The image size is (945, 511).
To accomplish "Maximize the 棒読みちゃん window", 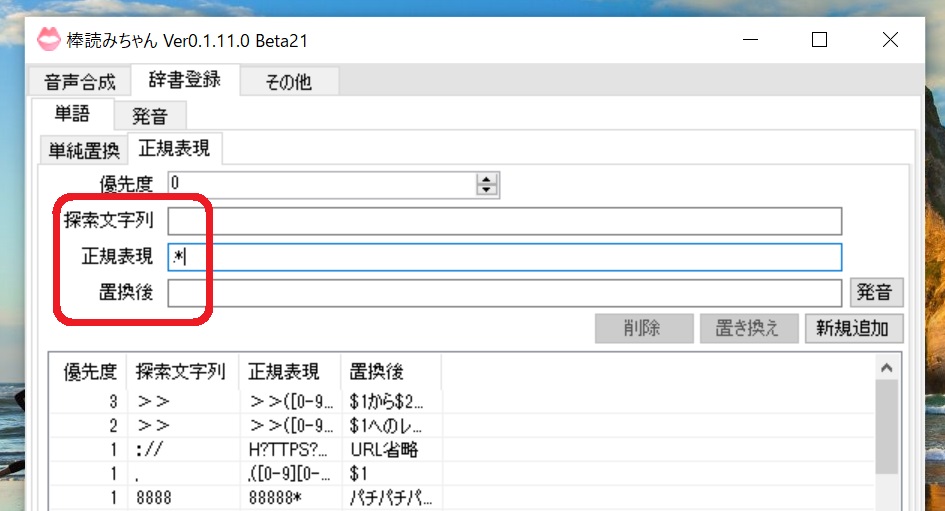I will [819, 40].
